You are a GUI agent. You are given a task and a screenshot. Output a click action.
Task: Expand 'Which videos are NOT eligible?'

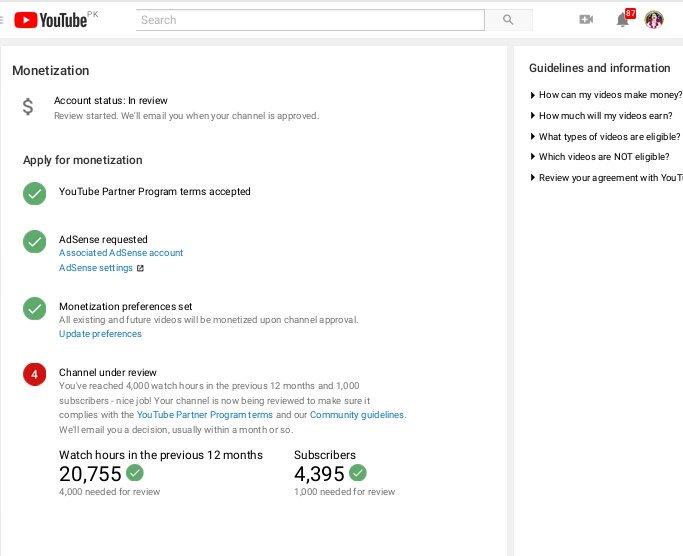(600, 157)
